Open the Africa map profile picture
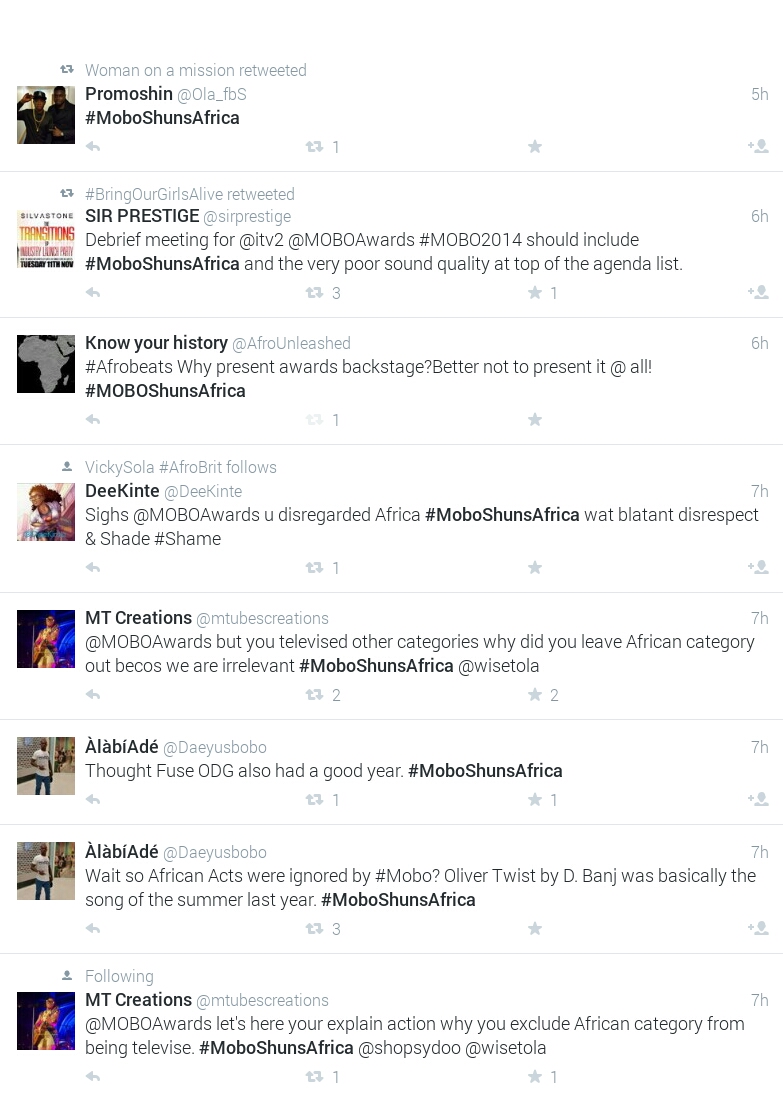The image size is (783, 1101). pos(46,364)
